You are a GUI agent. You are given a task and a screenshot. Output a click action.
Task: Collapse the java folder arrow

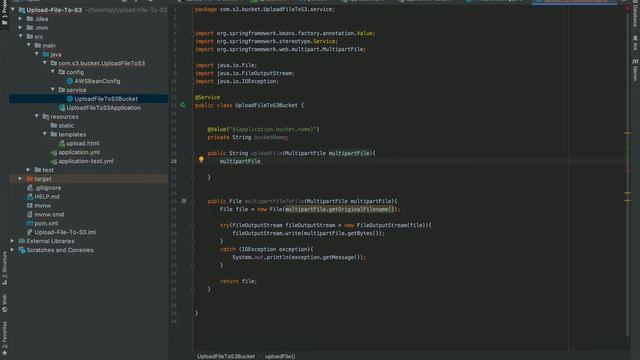[37, 54]
